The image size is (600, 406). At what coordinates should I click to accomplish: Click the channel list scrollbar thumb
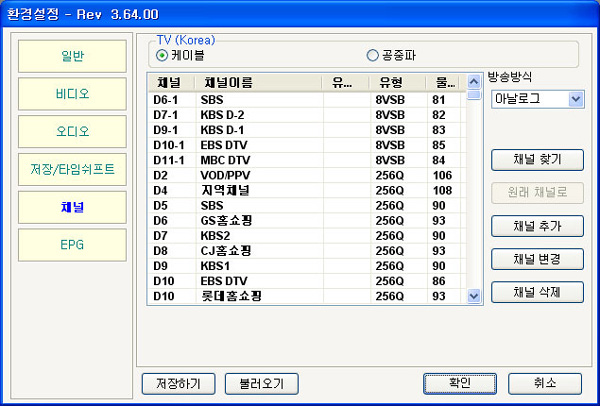(x=474, y=95)
